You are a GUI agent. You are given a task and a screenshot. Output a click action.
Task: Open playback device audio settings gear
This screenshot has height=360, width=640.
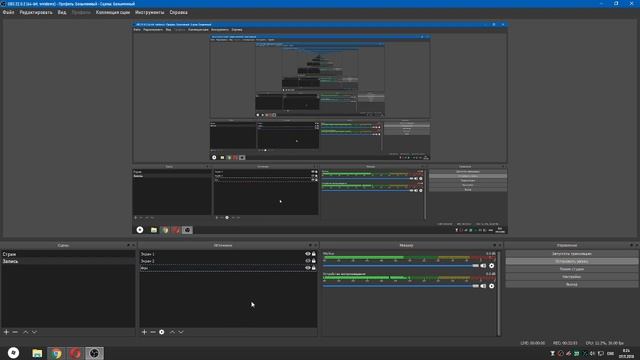pos(491,286)
